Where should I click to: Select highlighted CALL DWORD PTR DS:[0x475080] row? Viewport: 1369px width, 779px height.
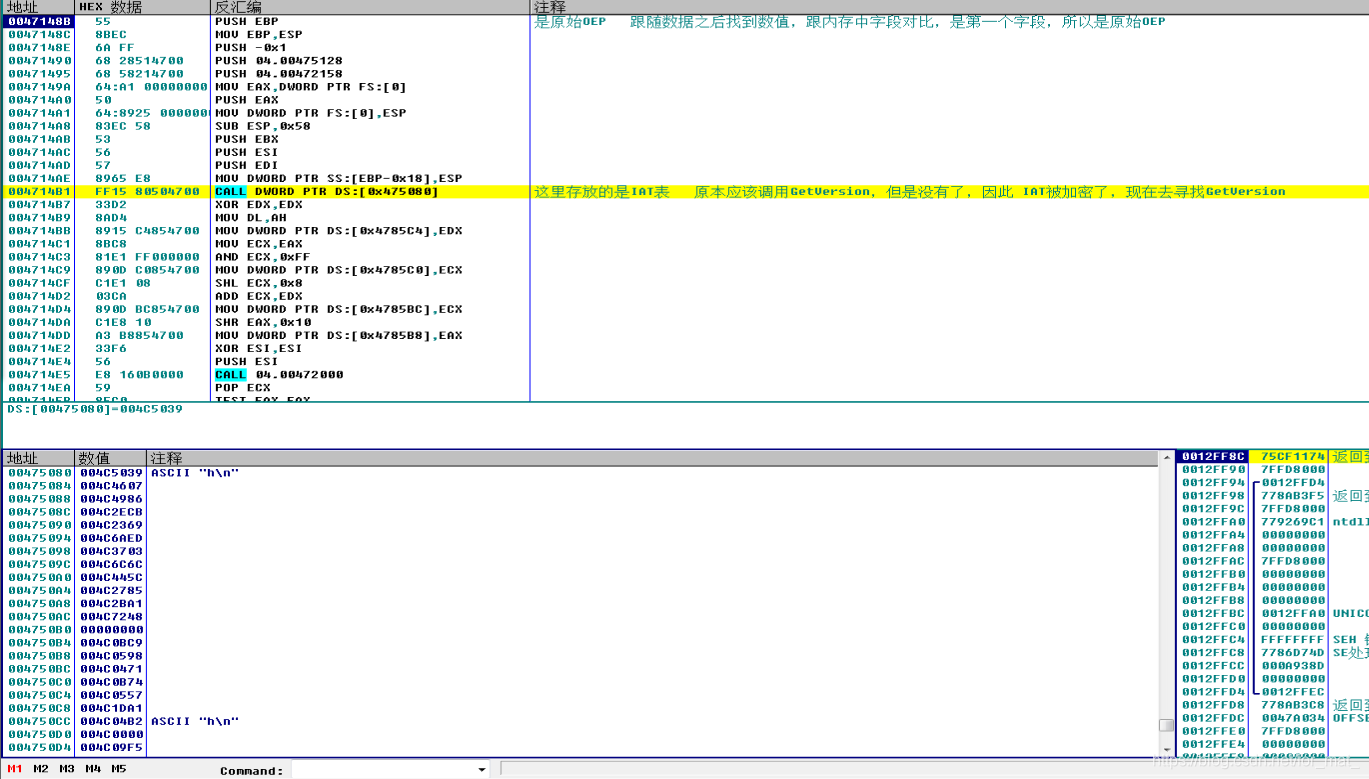click(x=327, y=191)
